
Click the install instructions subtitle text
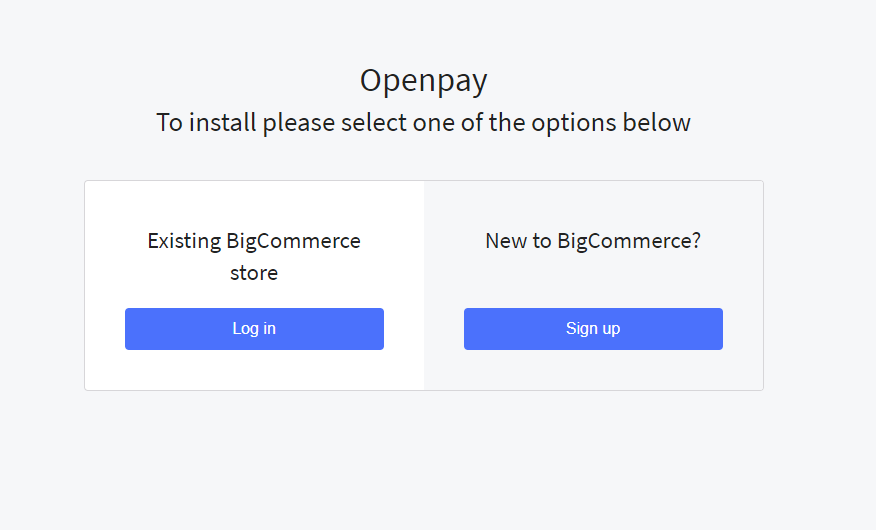(424, 123)
